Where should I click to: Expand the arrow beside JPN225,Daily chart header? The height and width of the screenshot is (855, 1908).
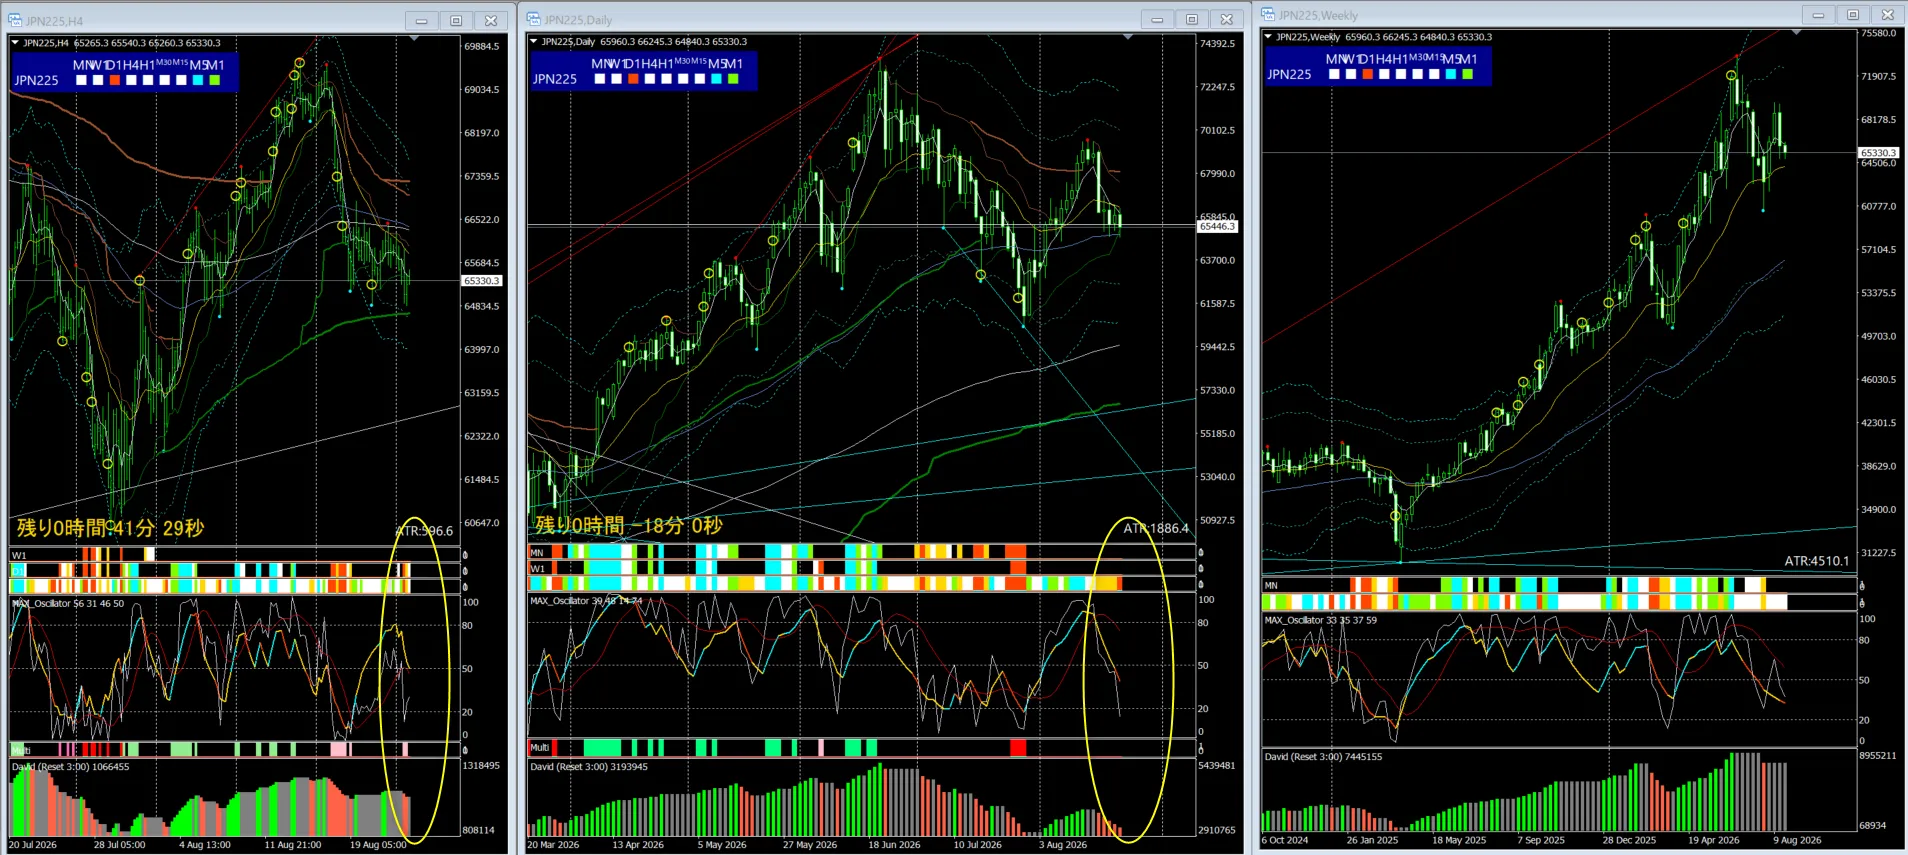coord(533,42)
